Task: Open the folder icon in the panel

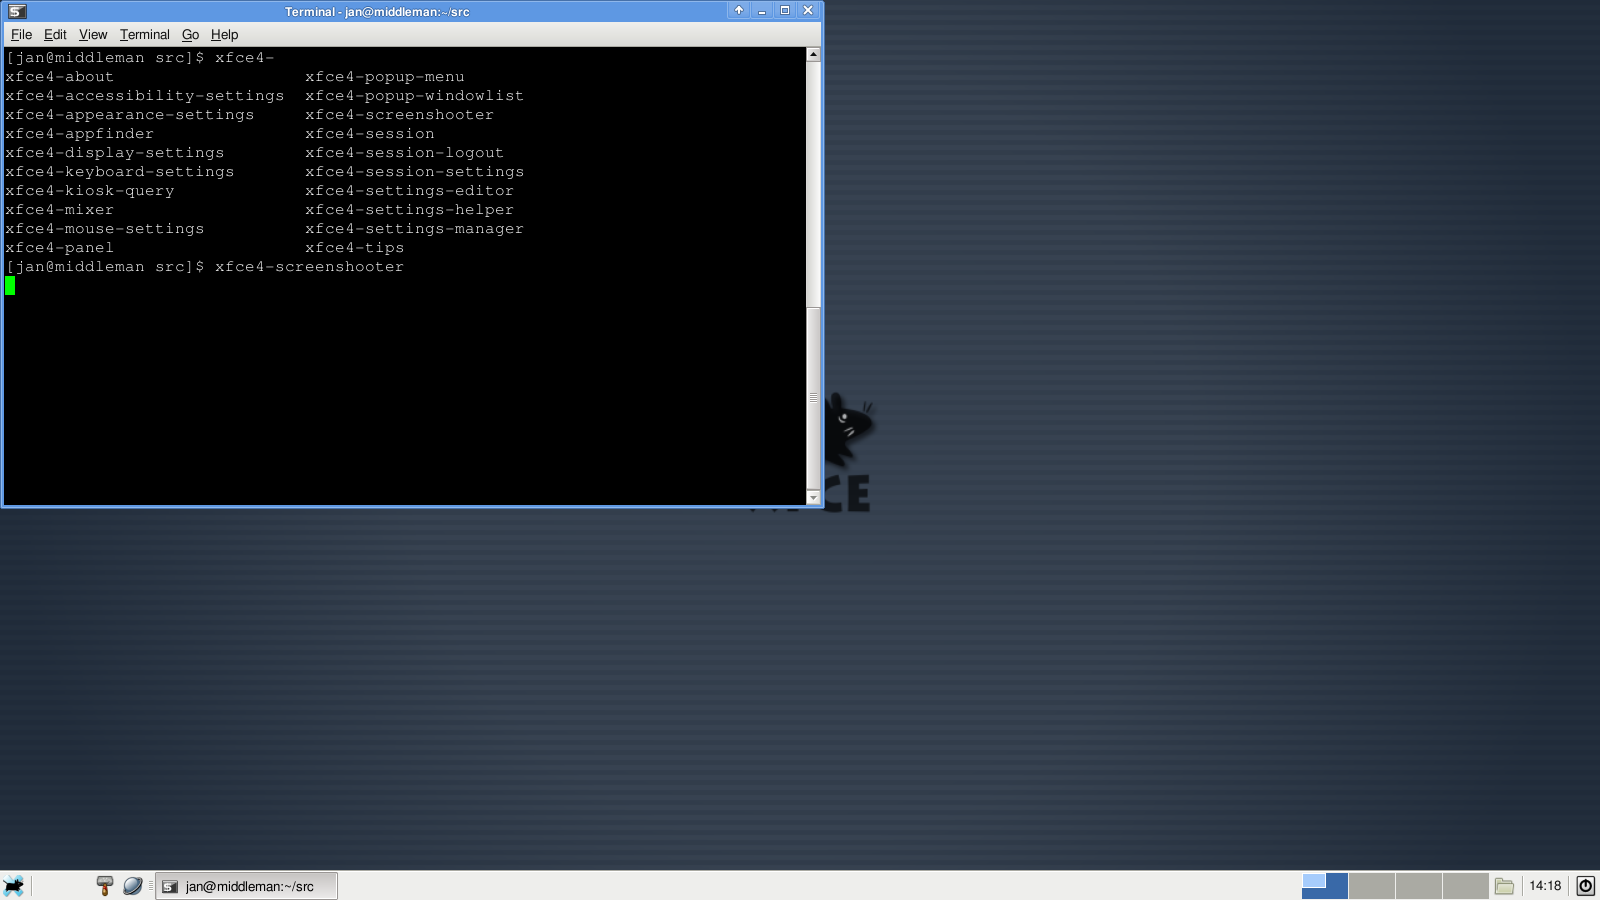Action: [x=1504, y=886]
